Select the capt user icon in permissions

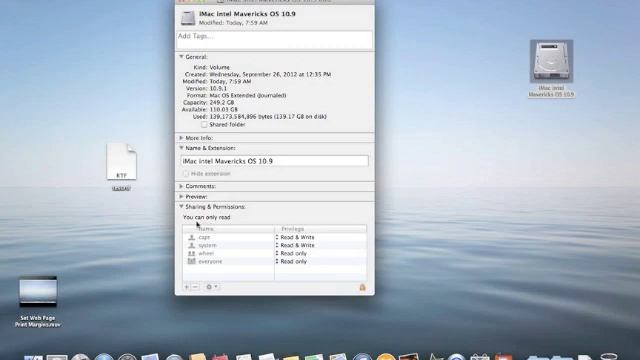click(191, 237)
